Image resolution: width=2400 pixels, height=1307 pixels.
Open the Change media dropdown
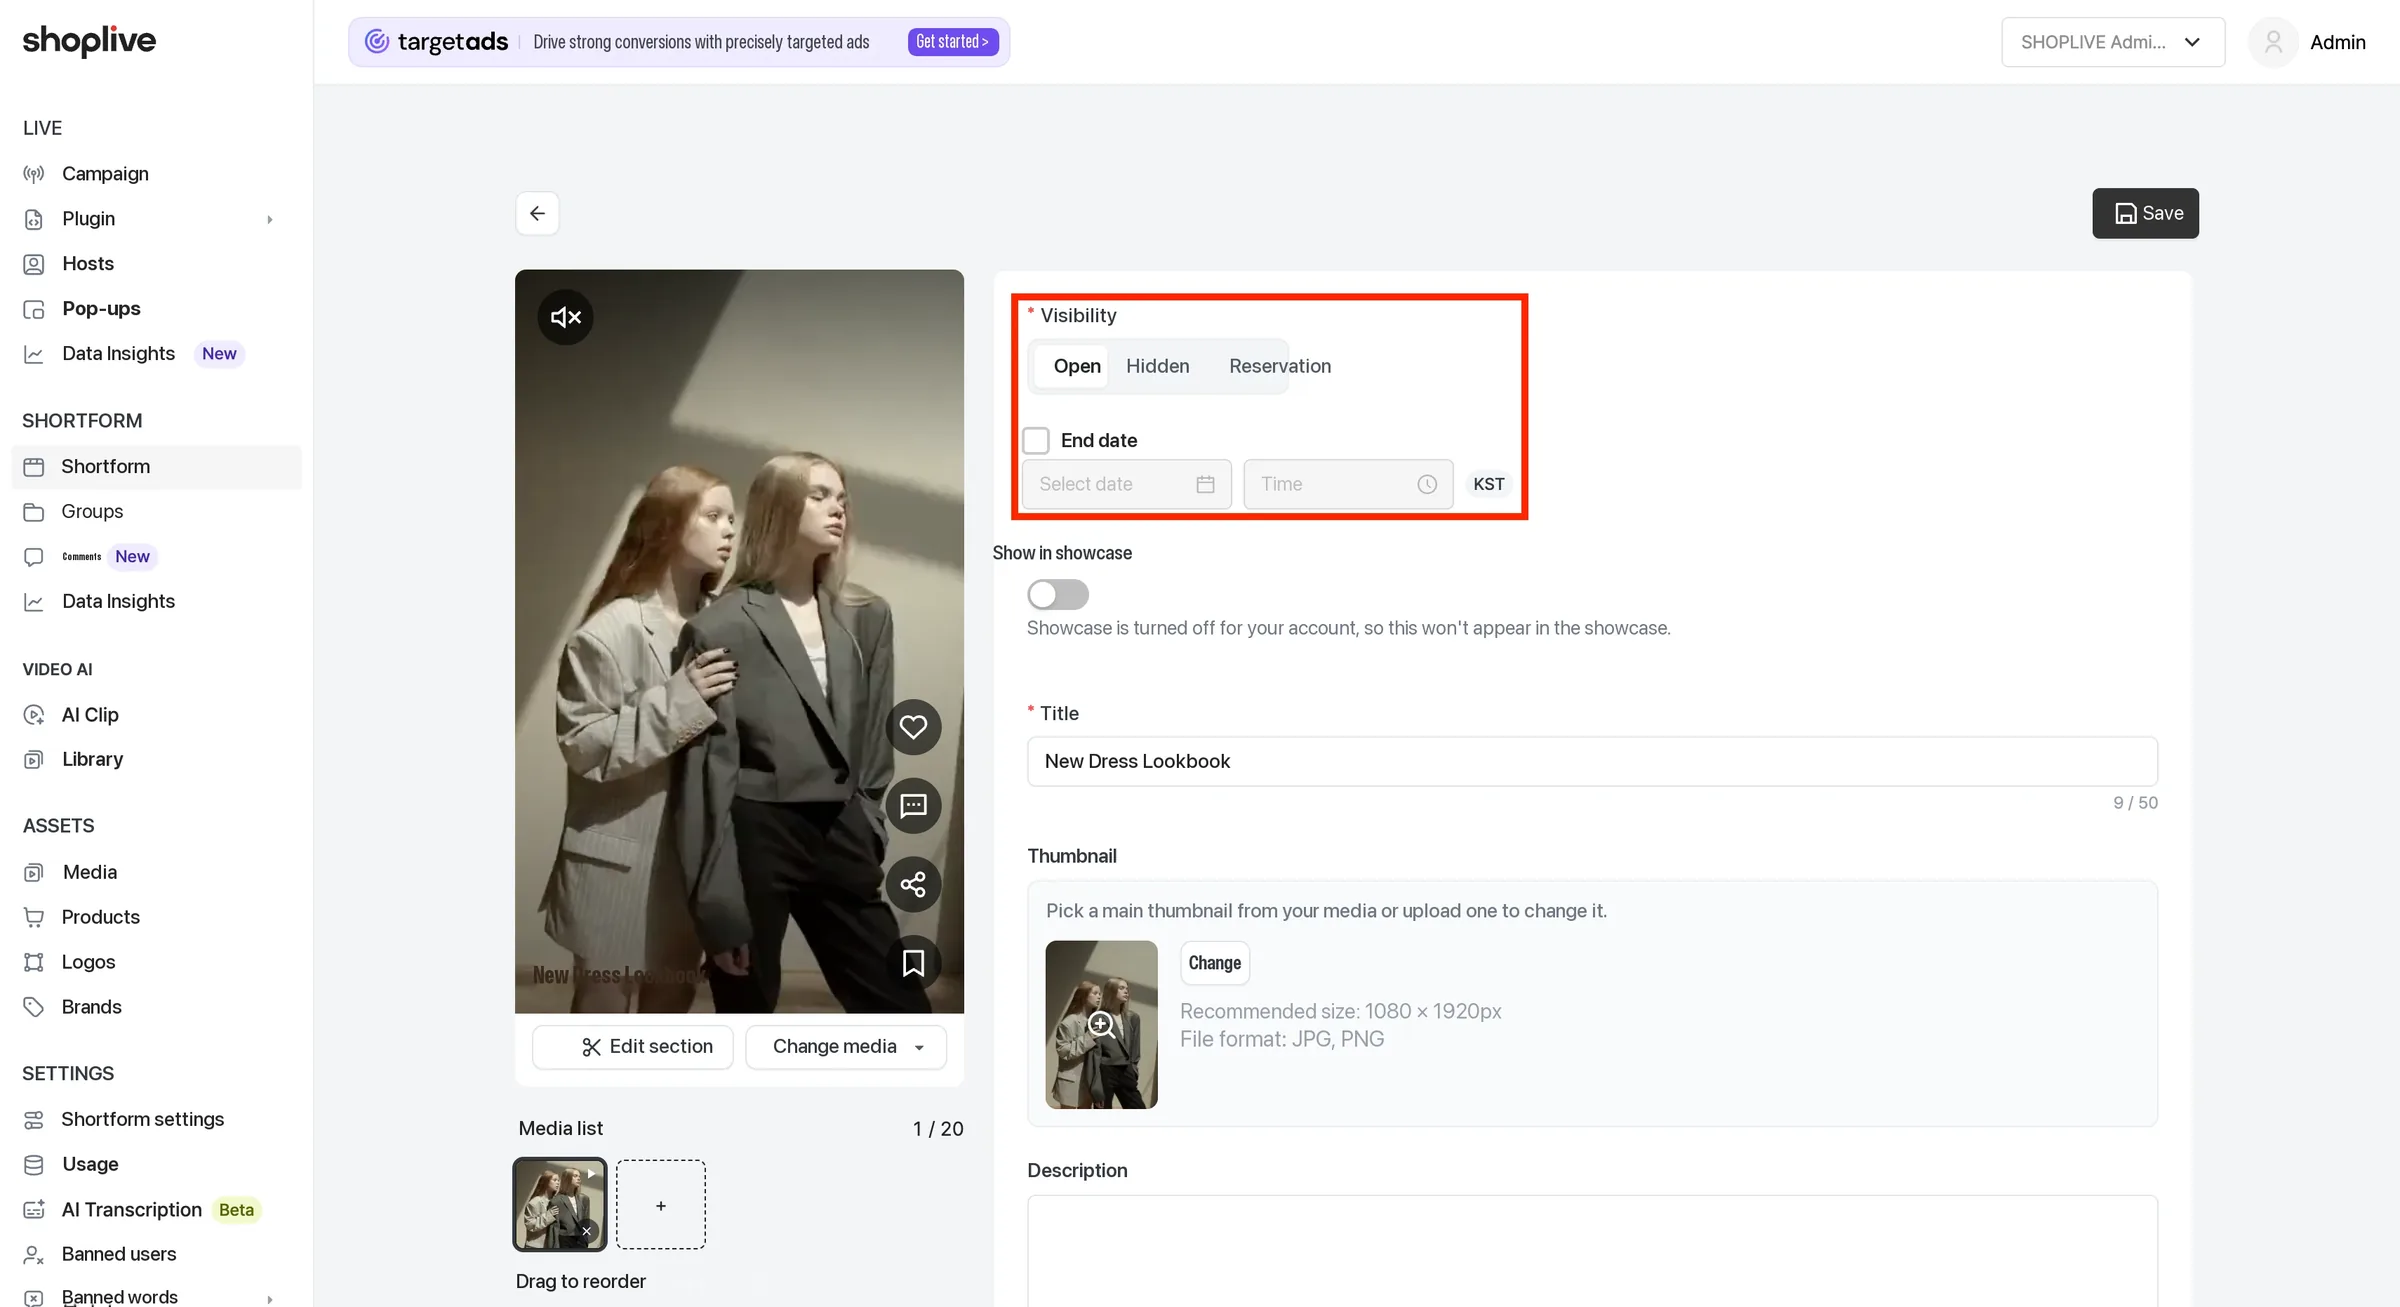pyautogui.click(x=846, y=1046)
